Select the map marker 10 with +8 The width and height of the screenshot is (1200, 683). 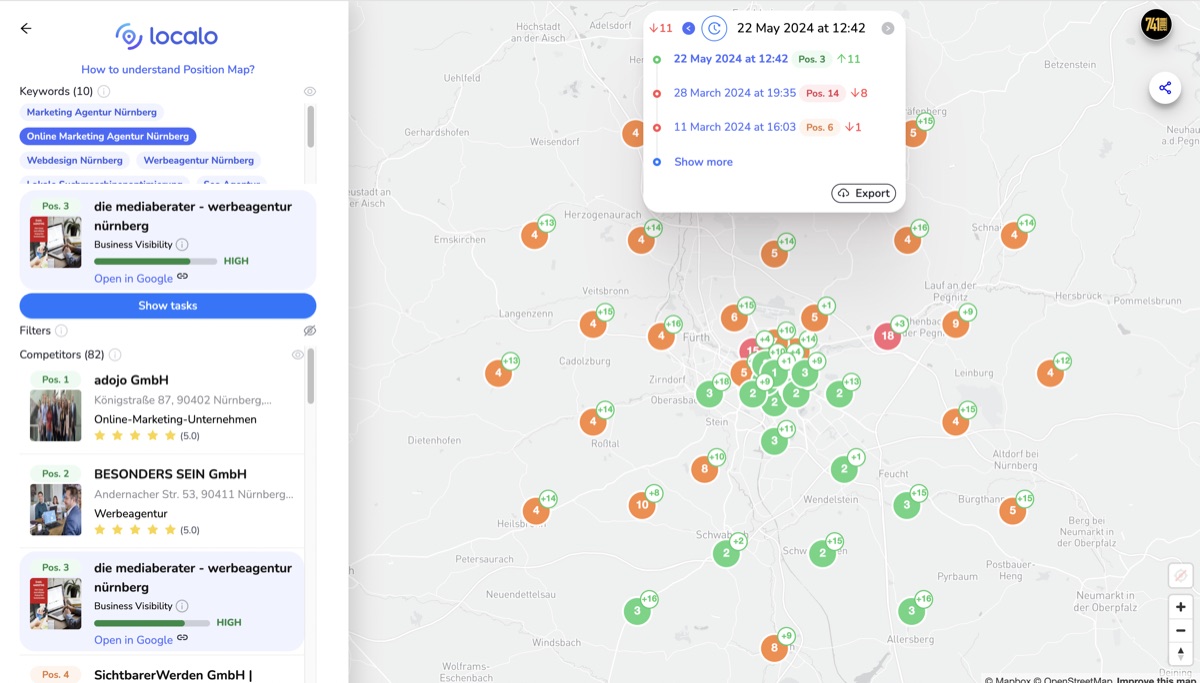pos(642,505)
